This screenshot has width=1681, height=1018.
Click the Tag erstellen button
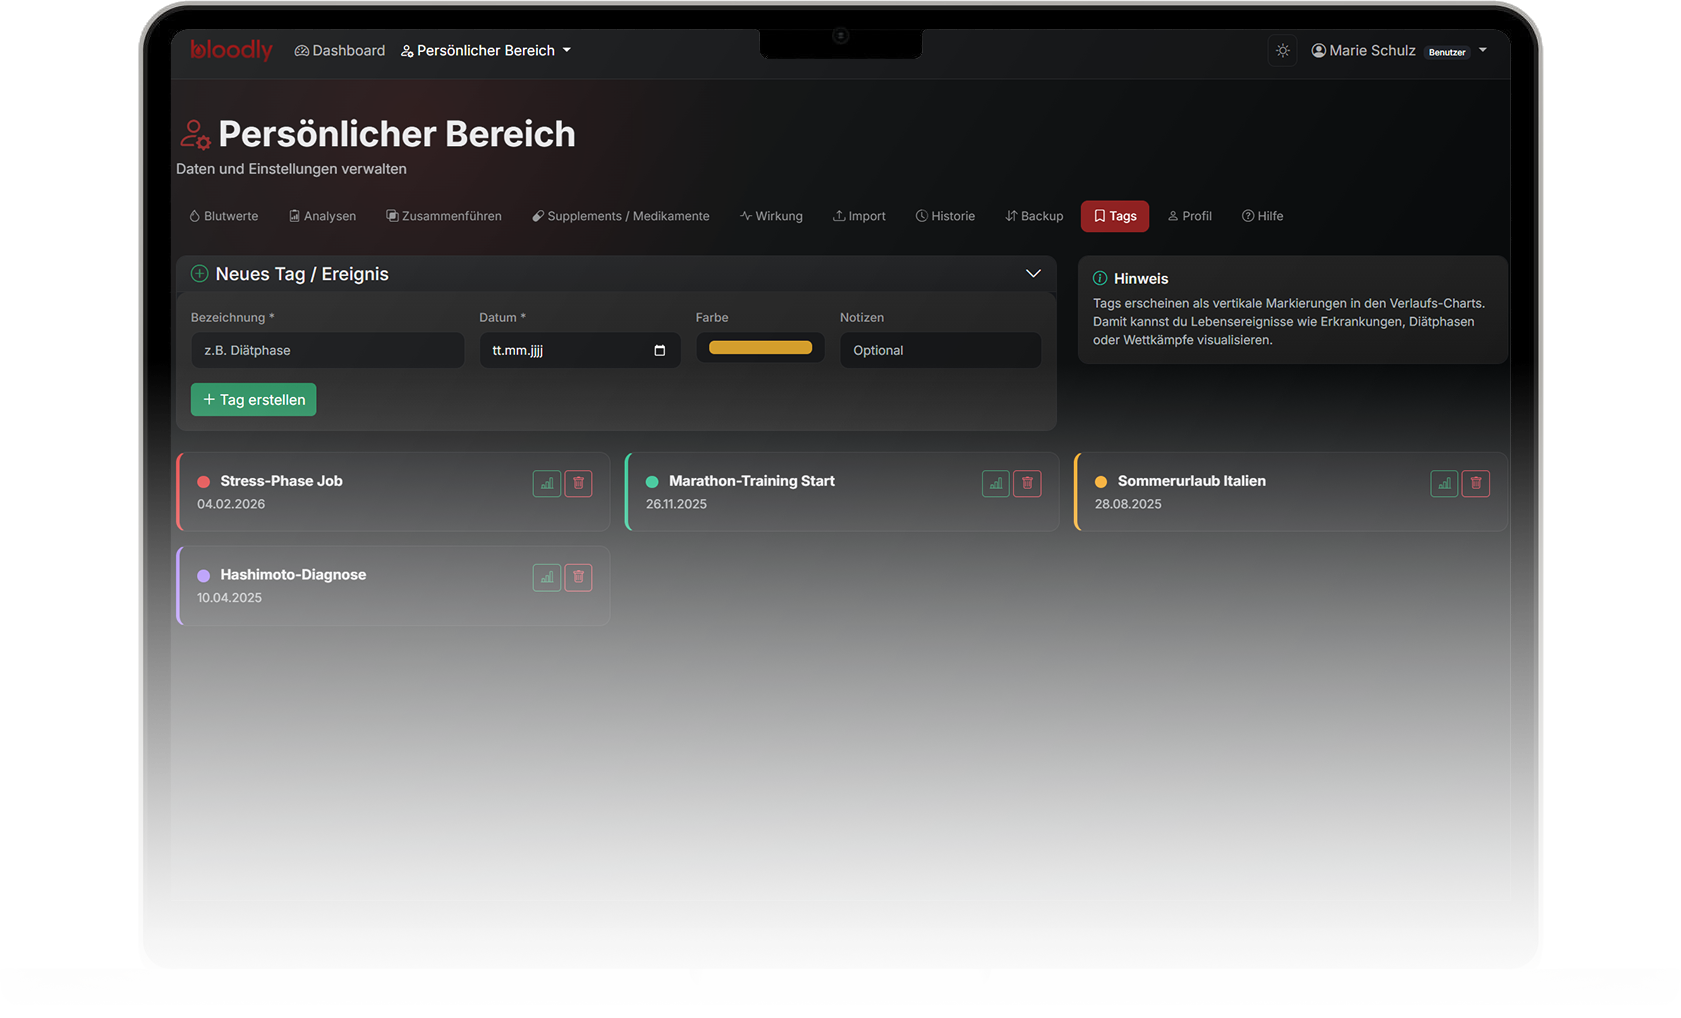[254, 400]
